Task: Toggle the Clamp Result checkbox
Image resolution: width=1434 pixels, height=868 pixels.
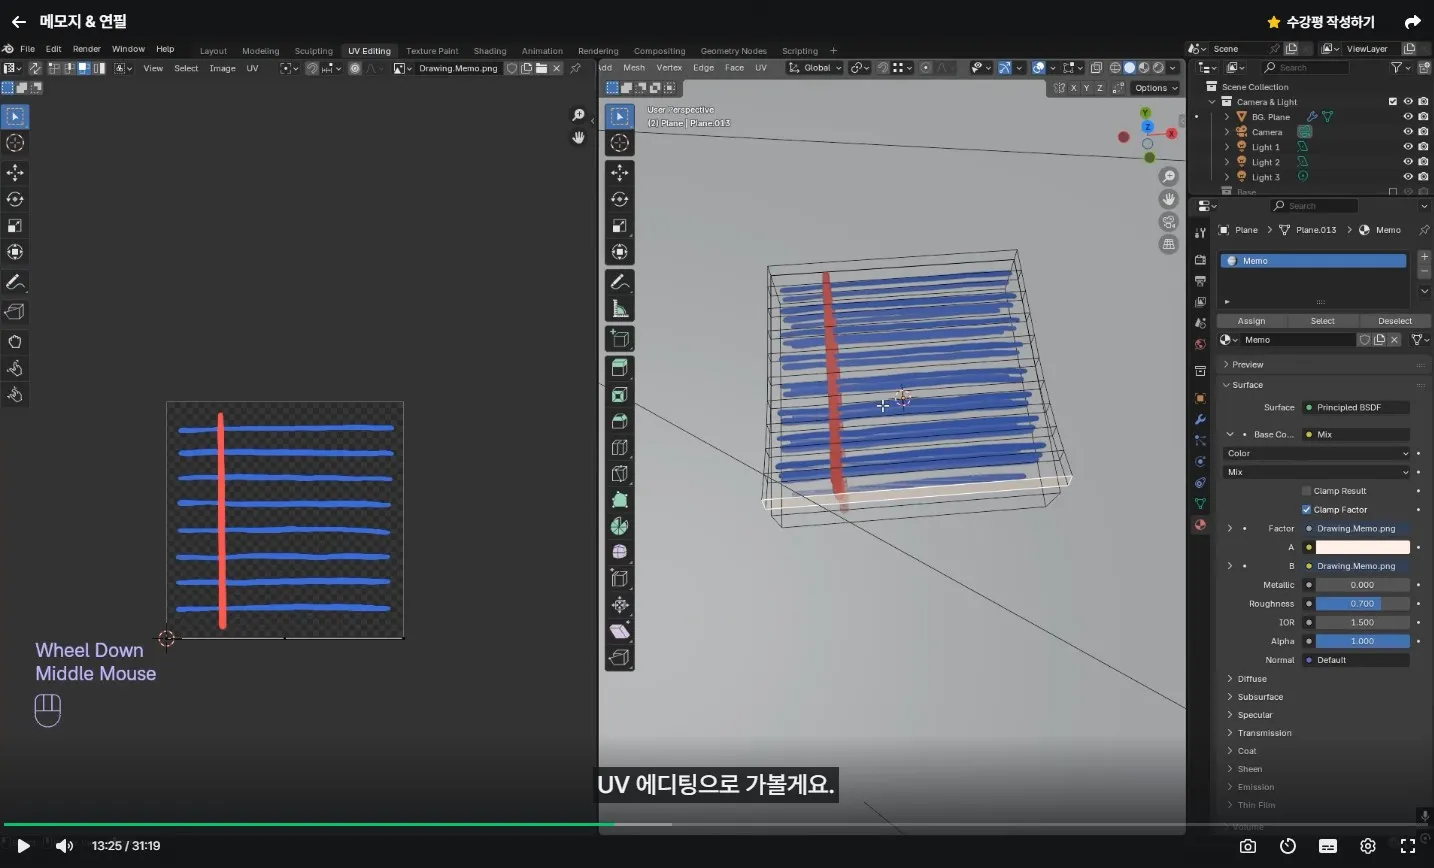Action: [1306, 491]
